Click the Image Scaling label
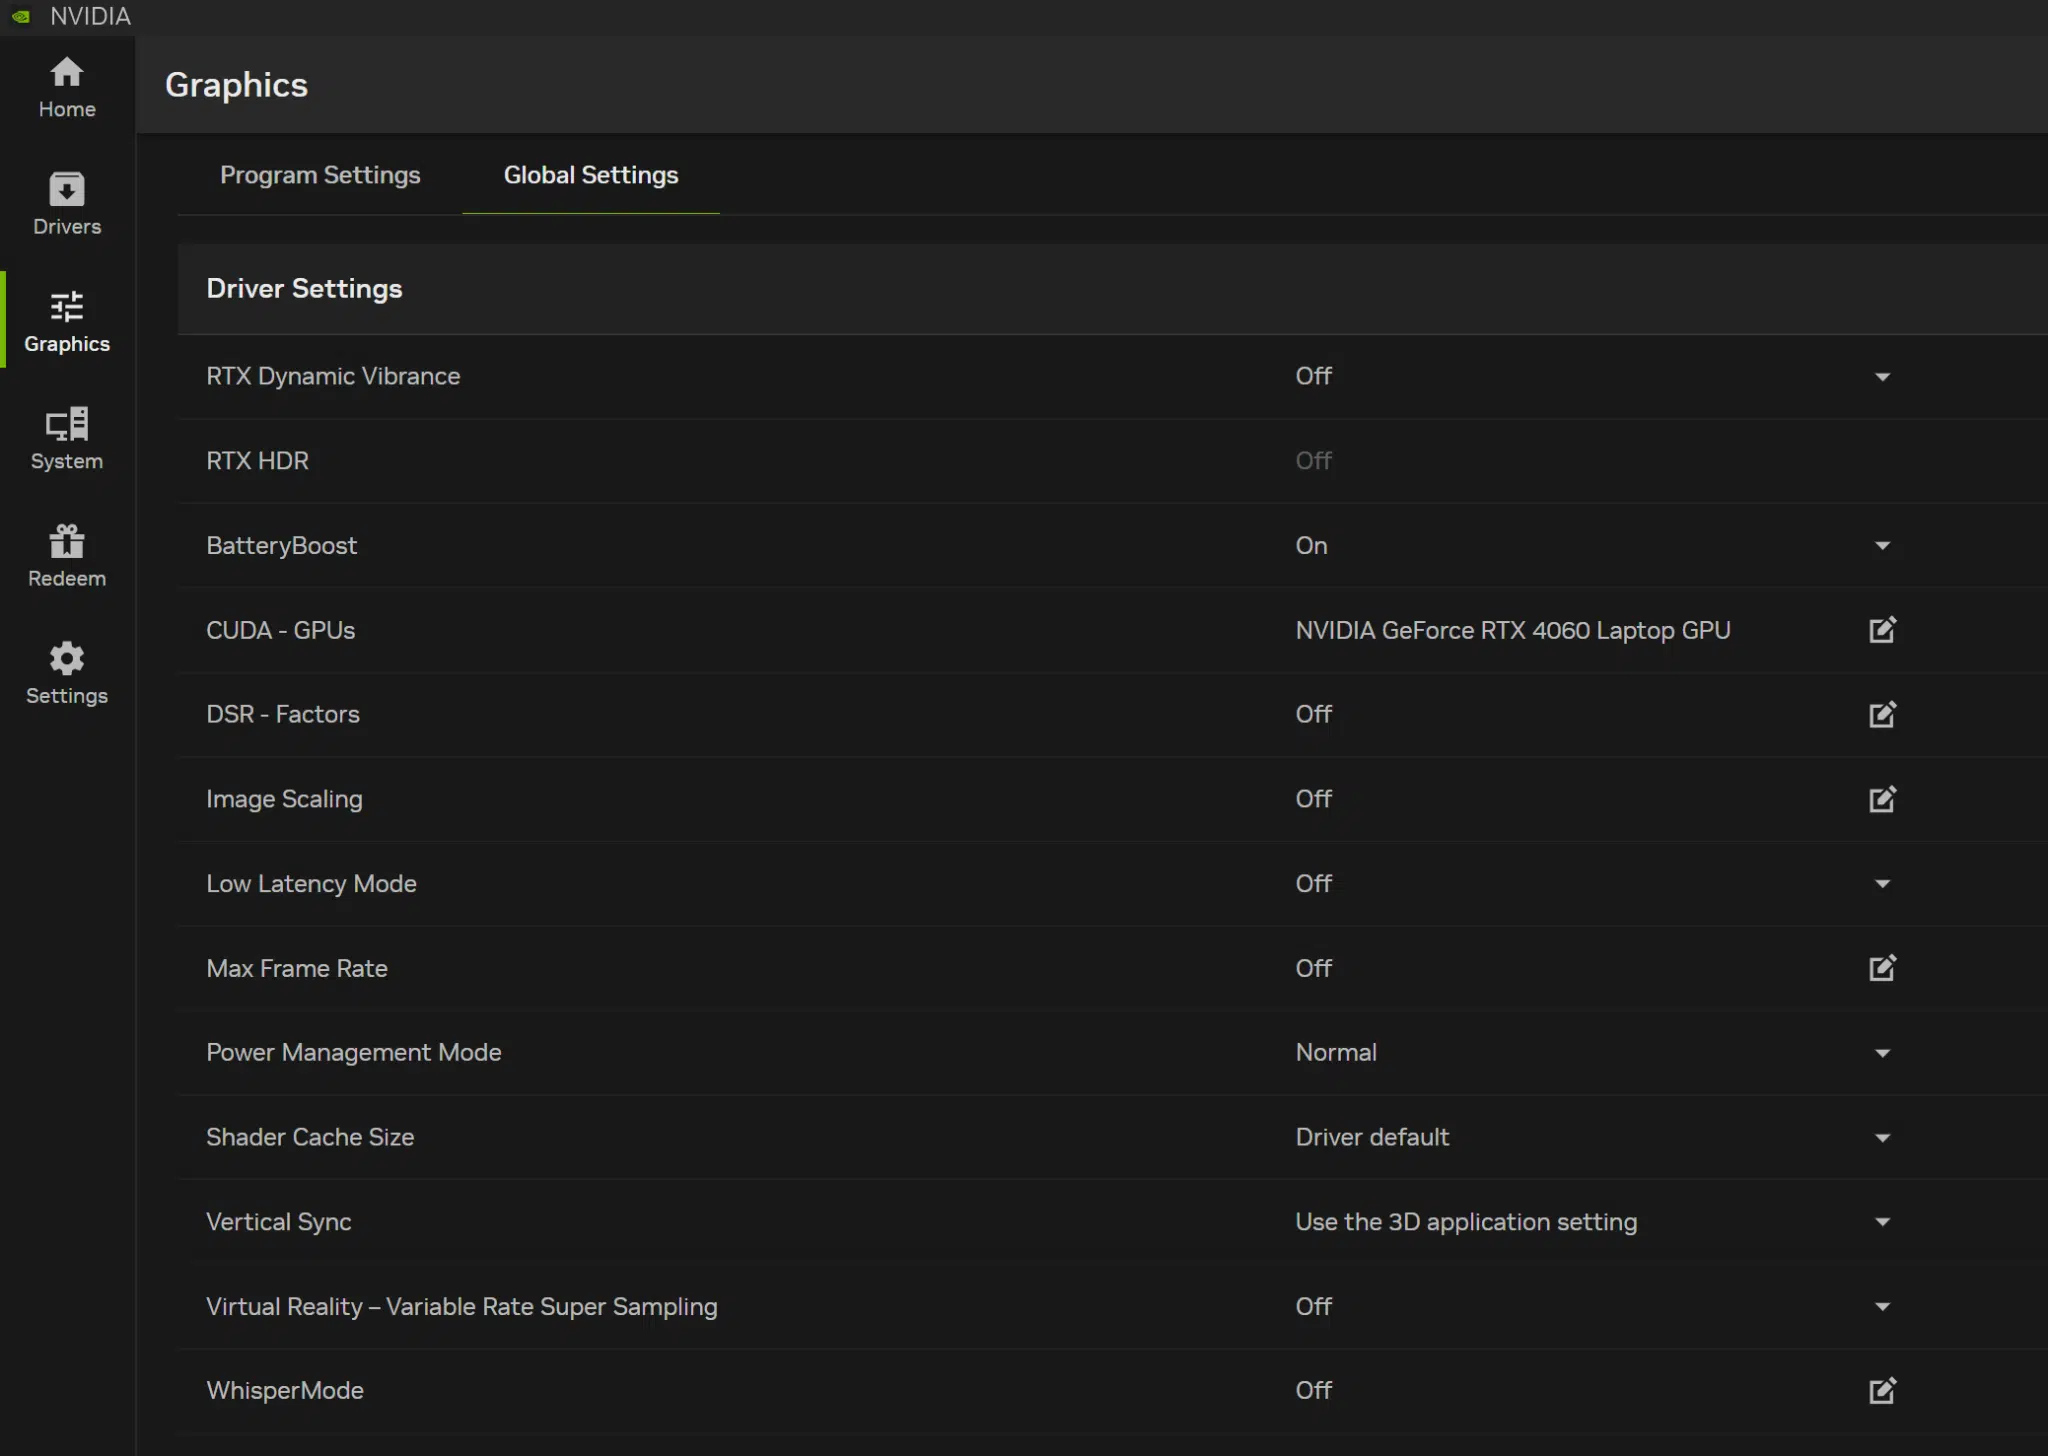The image size is (2048, 1456). tap(284, 799)
